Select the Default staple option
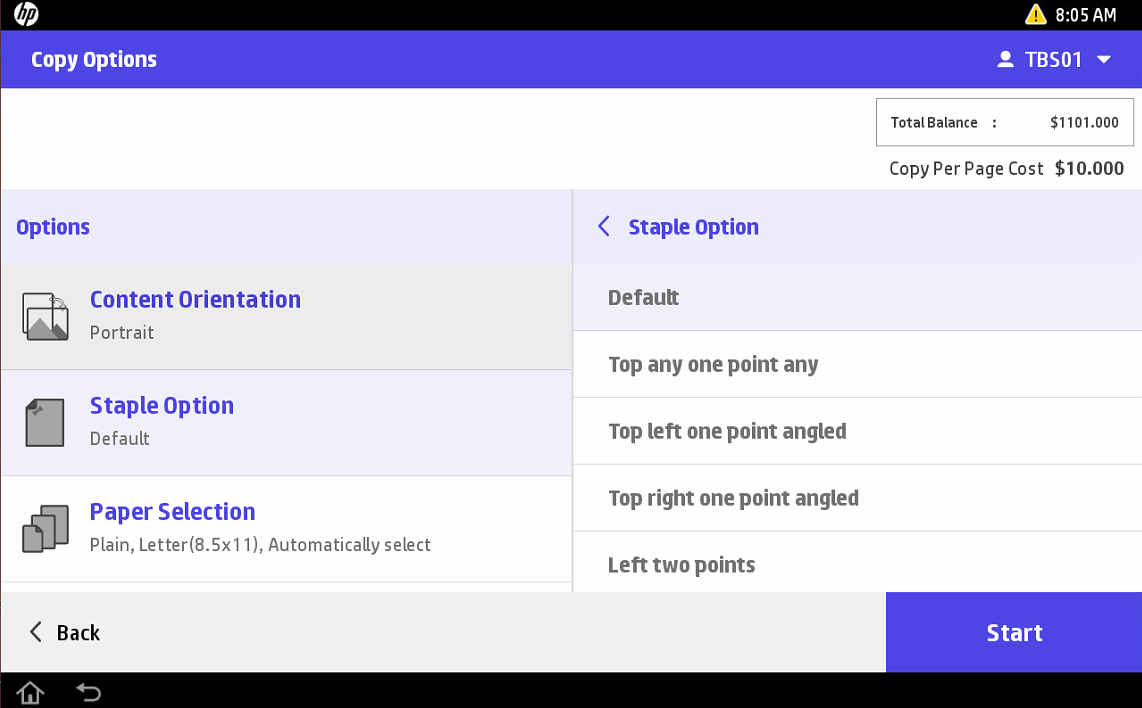 (857, 298)
